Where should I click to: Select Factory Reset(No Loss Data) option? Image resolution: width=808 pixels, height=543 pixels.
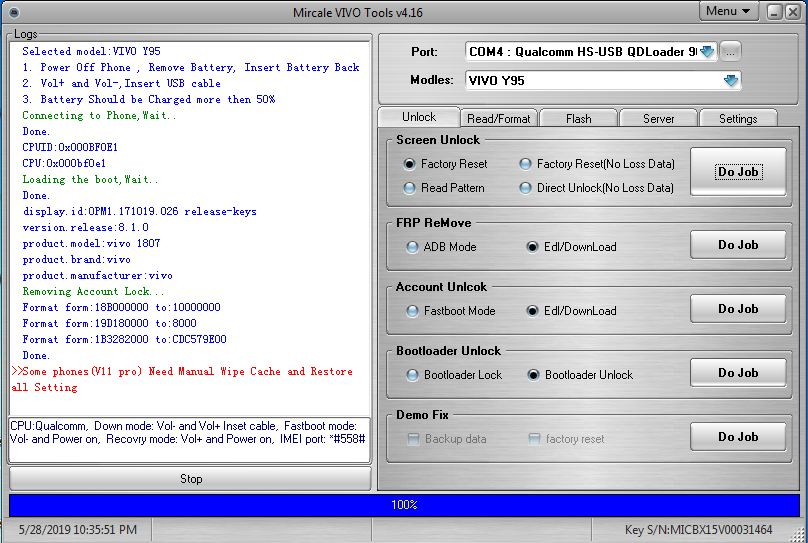click(x=597, y=164)
